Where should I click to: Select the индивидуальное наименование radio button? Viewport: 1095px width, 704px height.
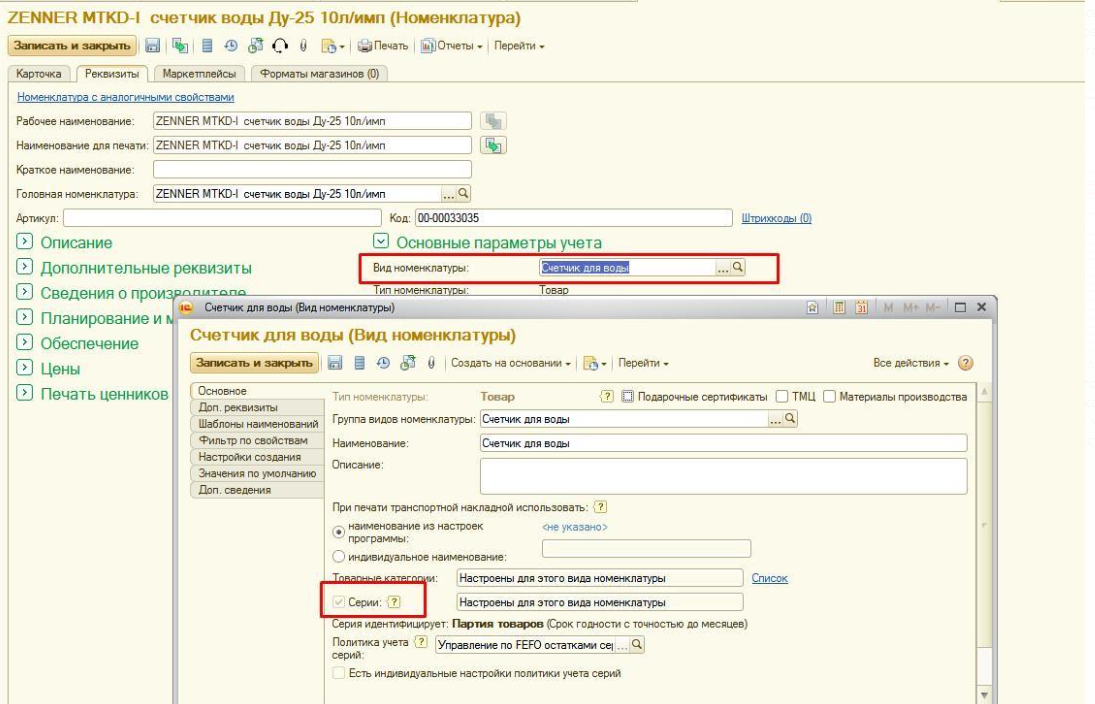click(339, 557)
